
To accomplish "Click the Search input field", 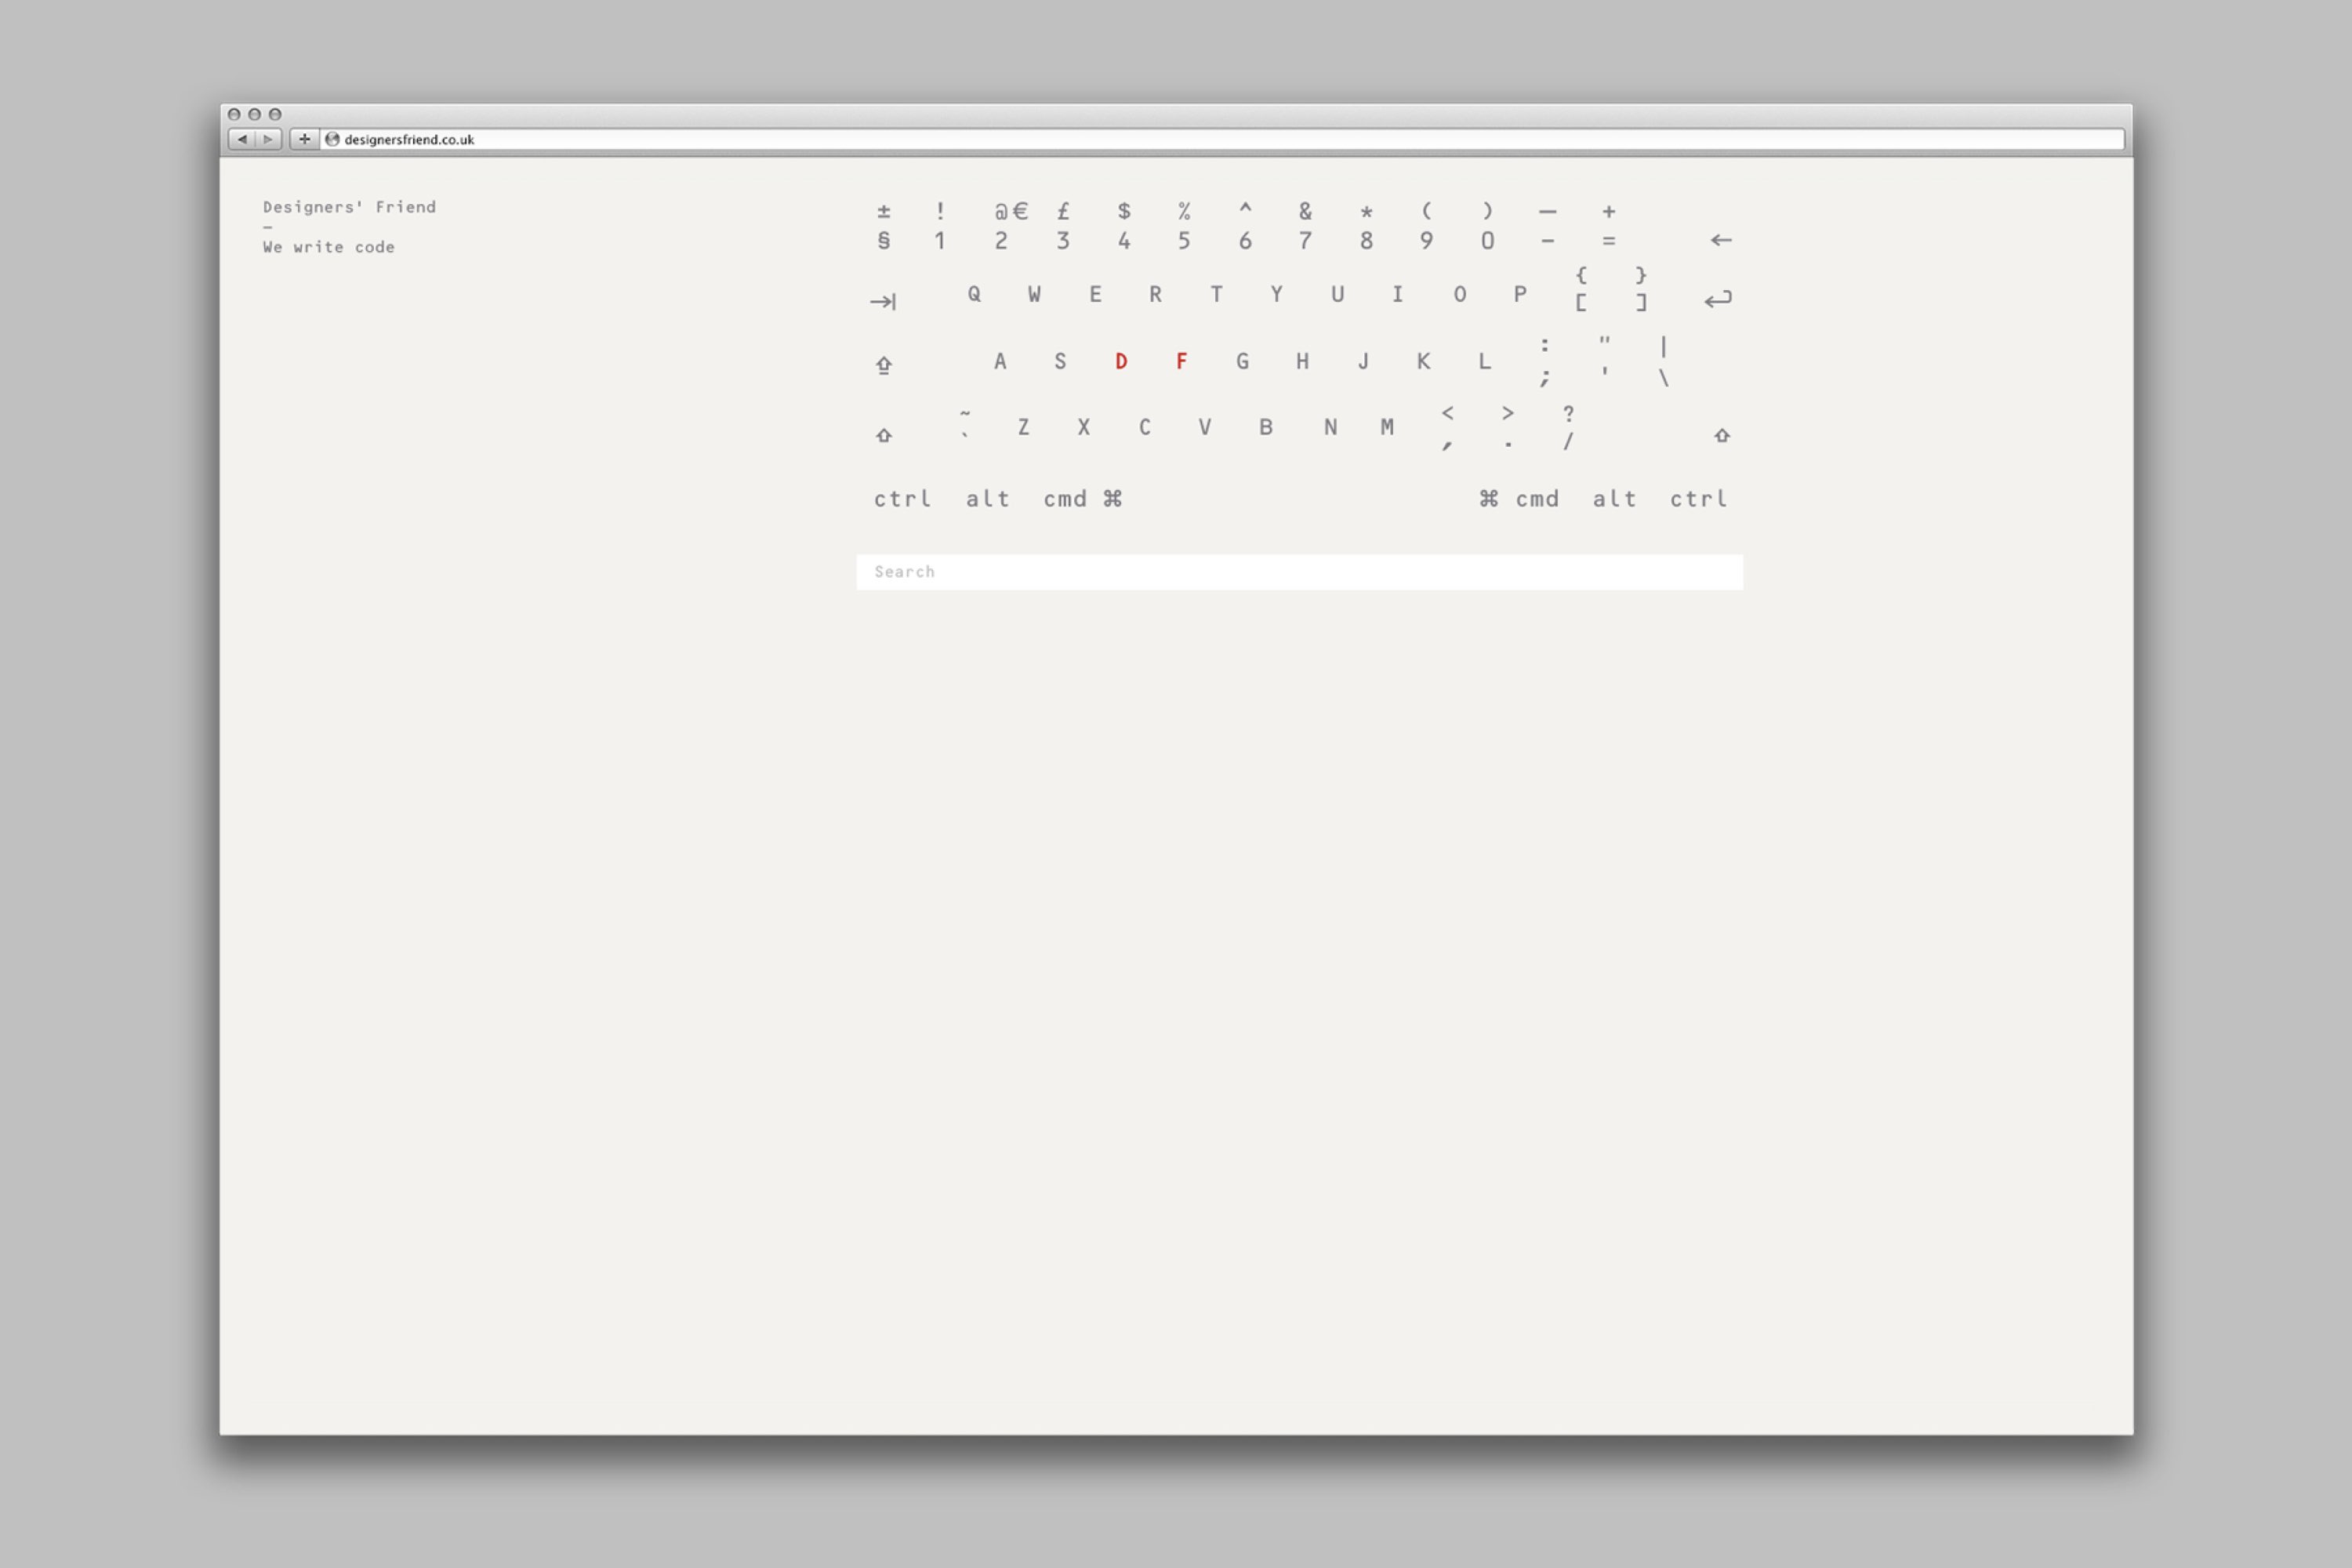I will coord(1299,572).
